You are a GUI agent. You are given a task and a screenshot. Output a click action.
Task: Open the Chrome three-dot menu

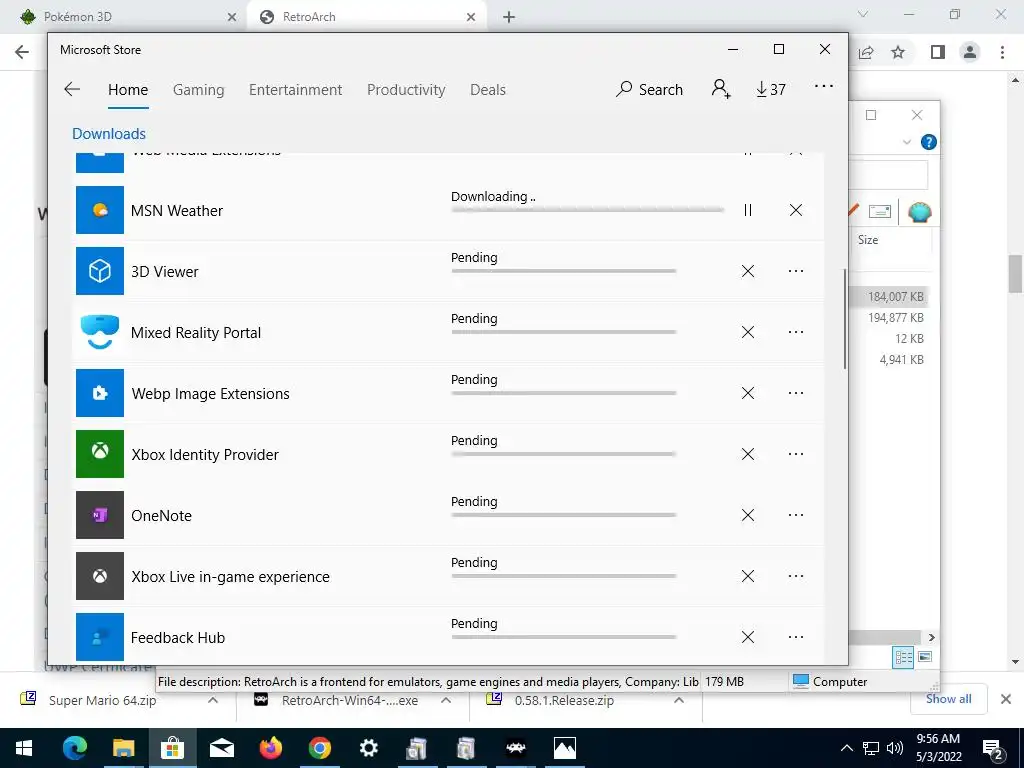click(x=1002, y=52)
